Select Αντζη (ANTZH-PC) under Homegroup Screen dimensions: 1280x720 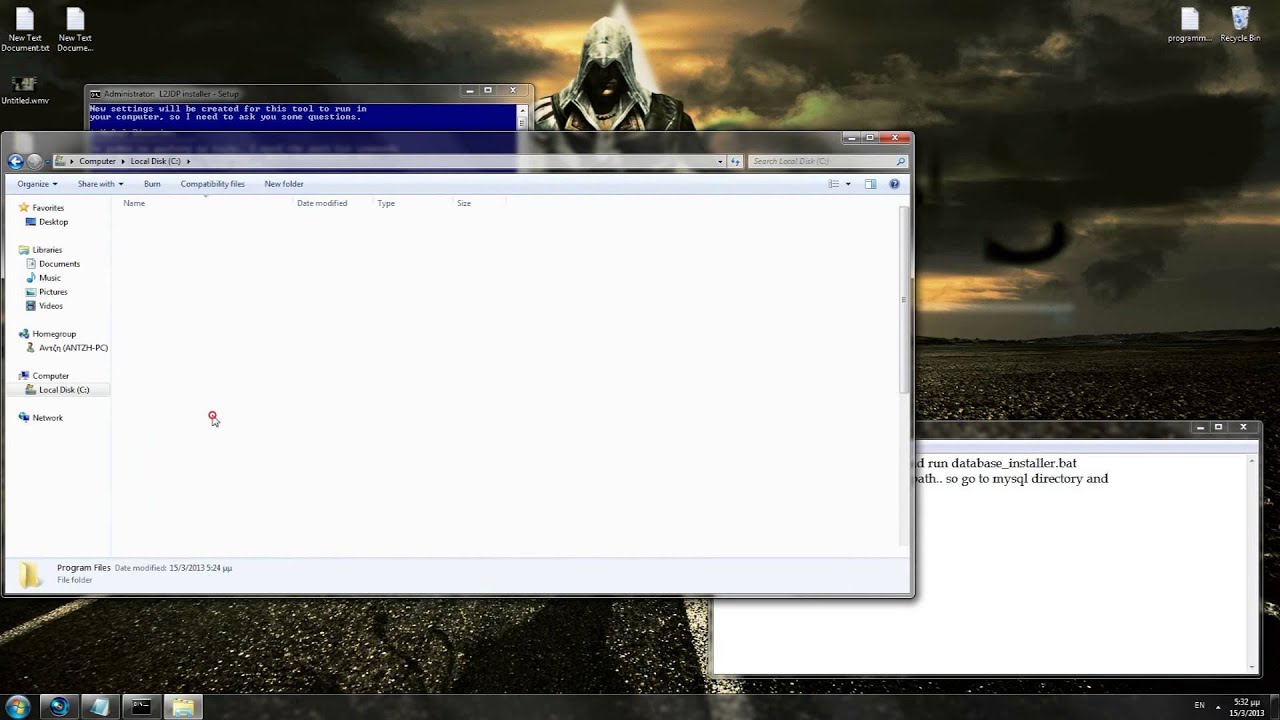coord(73,348)
